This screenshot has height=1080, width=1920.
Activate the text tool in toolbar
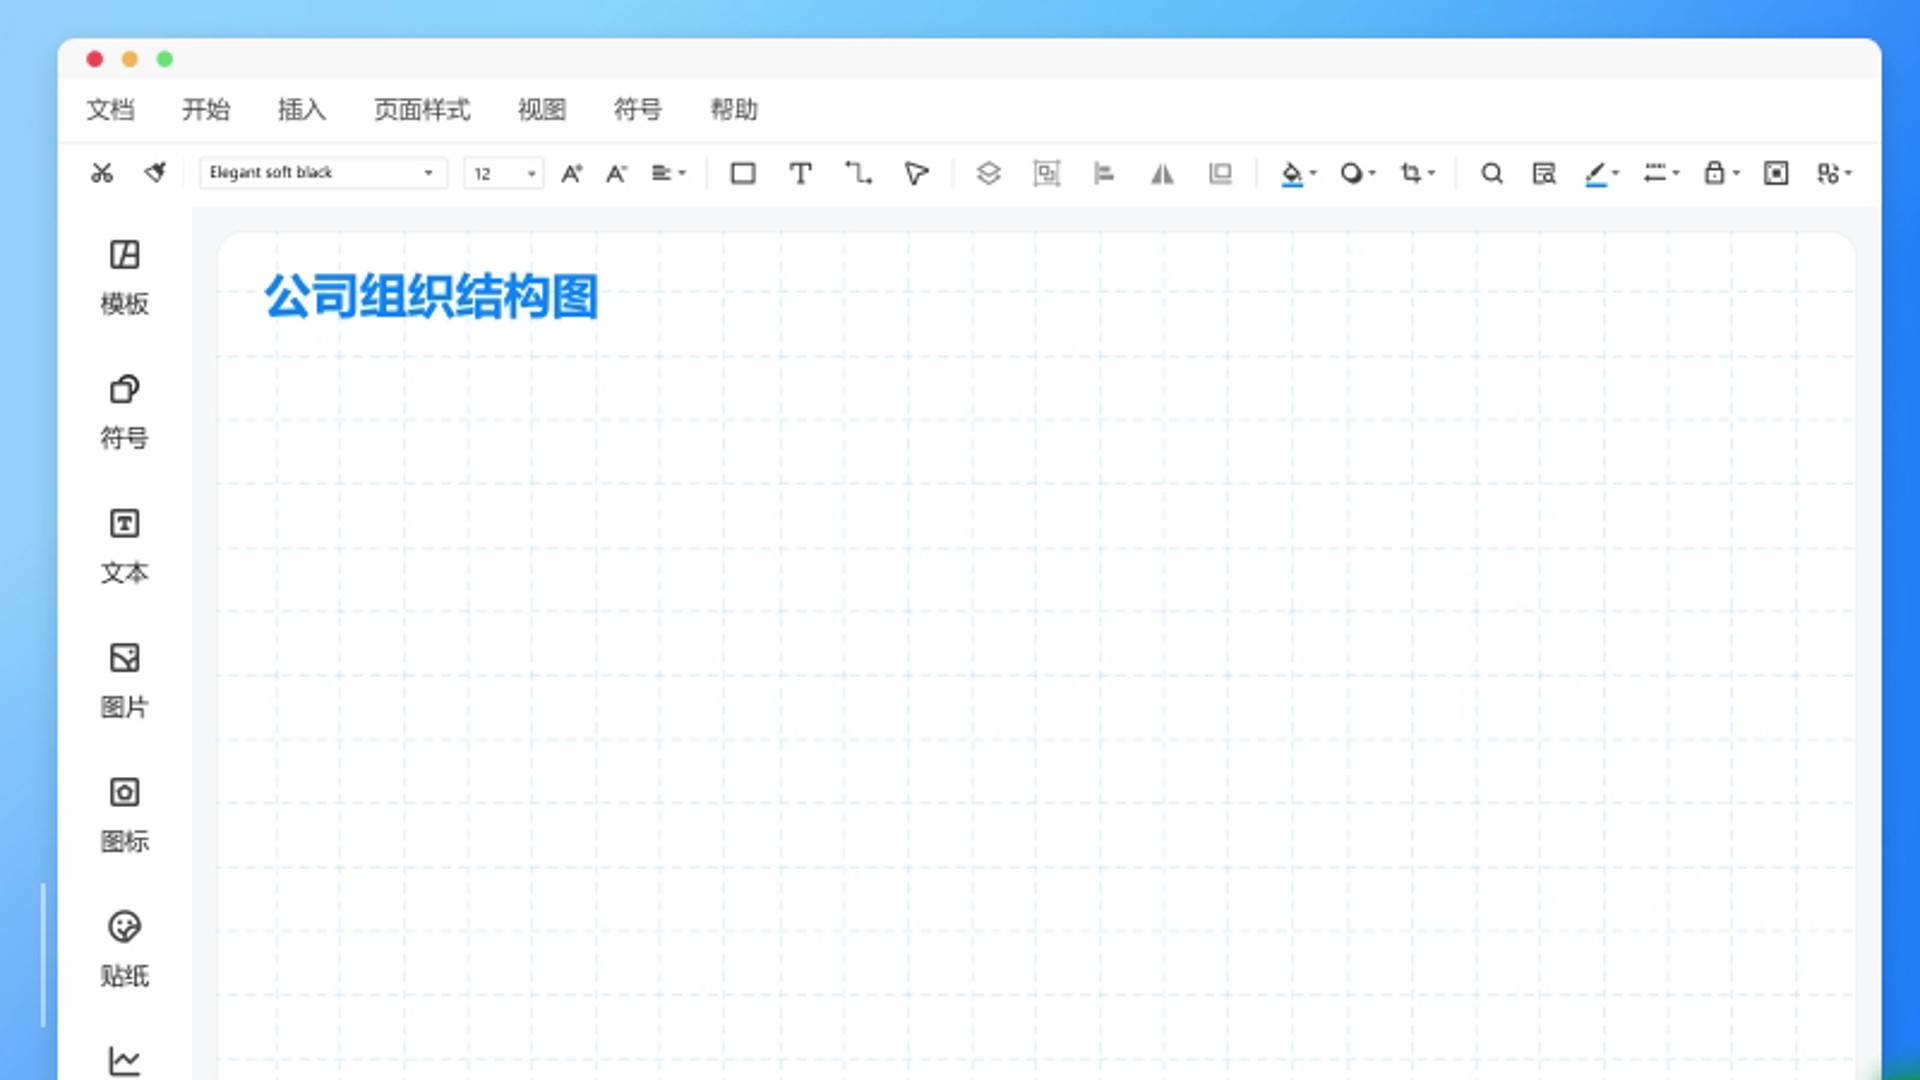click(800, 173)
